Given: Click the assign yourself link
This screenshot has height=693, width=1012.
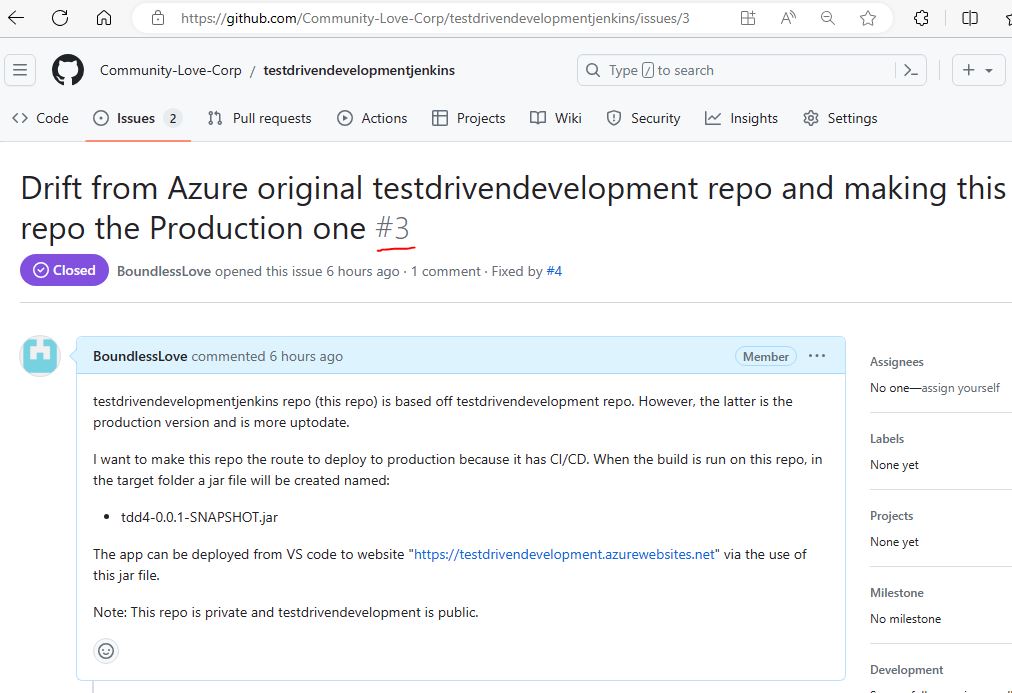Looking at the screenshot, I should point(960,388).
